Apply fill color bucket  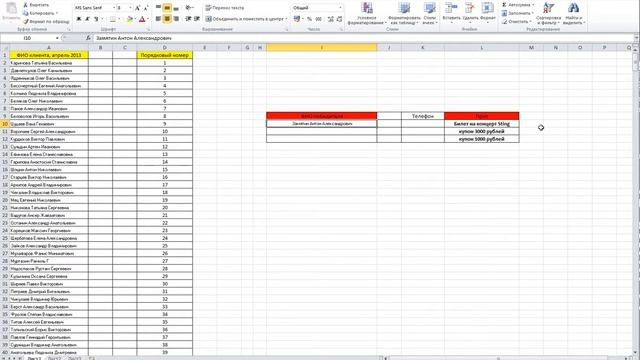(129, 19)
